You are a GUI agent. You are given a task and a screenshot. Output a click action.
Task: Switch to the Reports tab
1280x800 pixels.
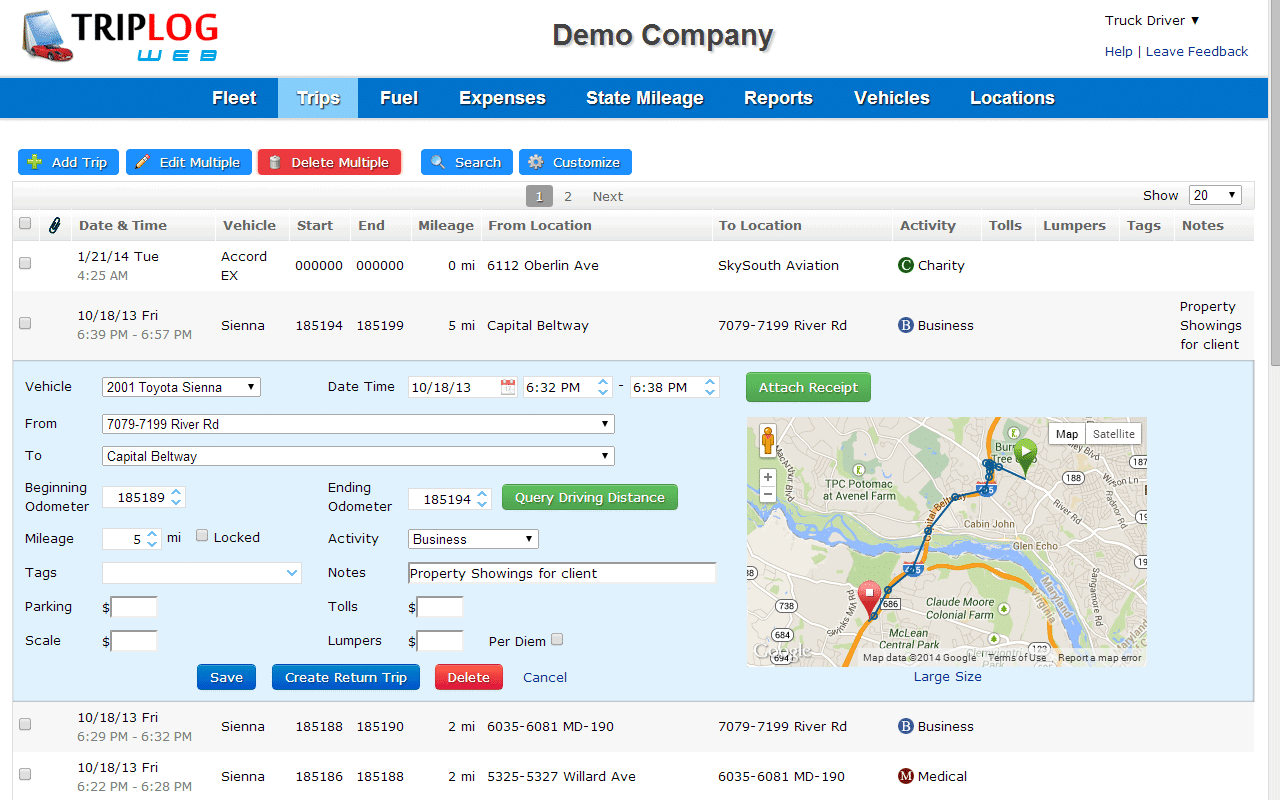778,97
